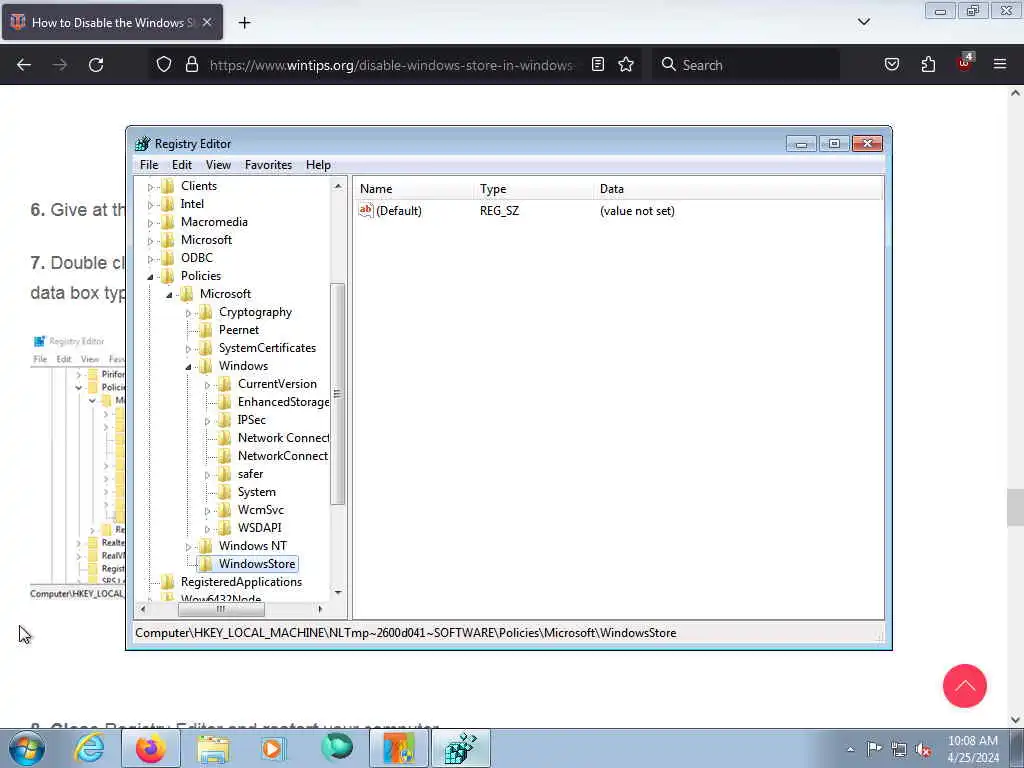Show hidden tray icons arrow
This screenshot has width=1024, height=768.
coord(850,750)
